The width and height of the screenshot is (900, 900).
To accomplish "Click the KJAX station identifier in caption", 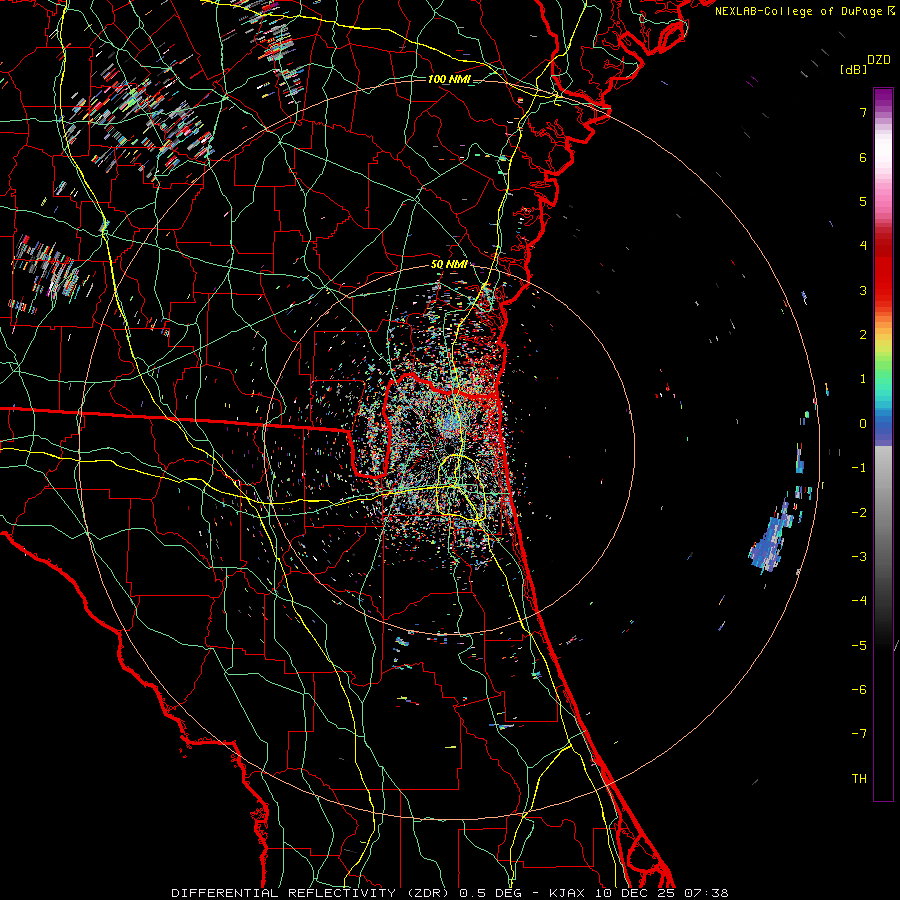I will (x=567, y=893).
